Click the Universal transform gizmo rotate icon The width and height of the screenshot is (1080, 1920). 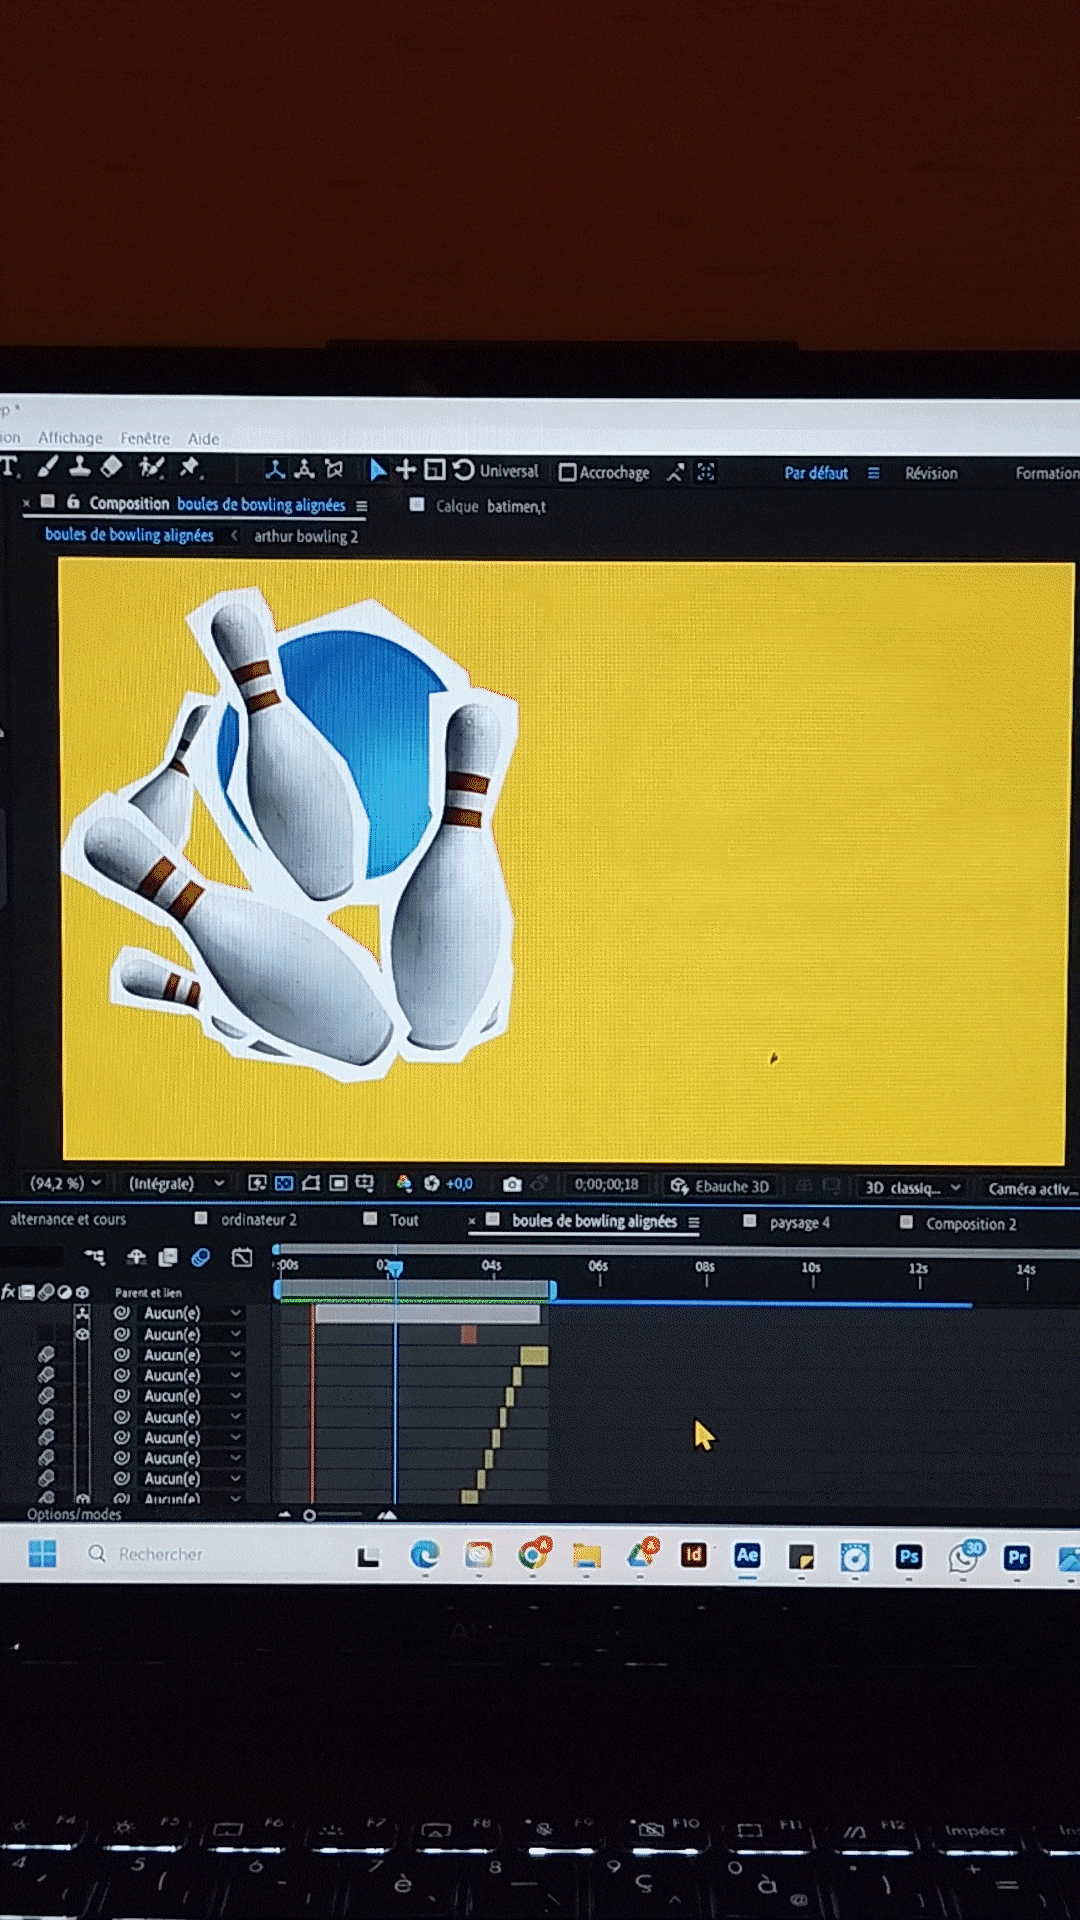pyautogui.click(x=463, y=470)
